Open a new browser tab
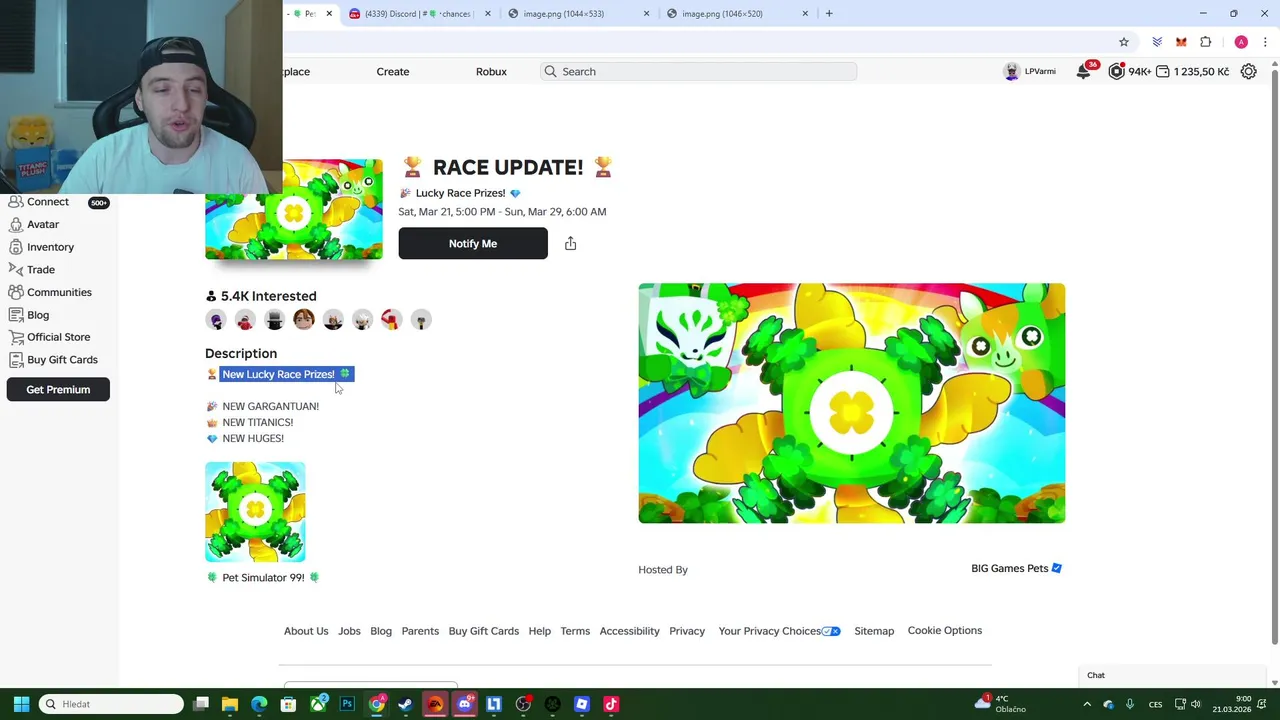 [829, 14]
